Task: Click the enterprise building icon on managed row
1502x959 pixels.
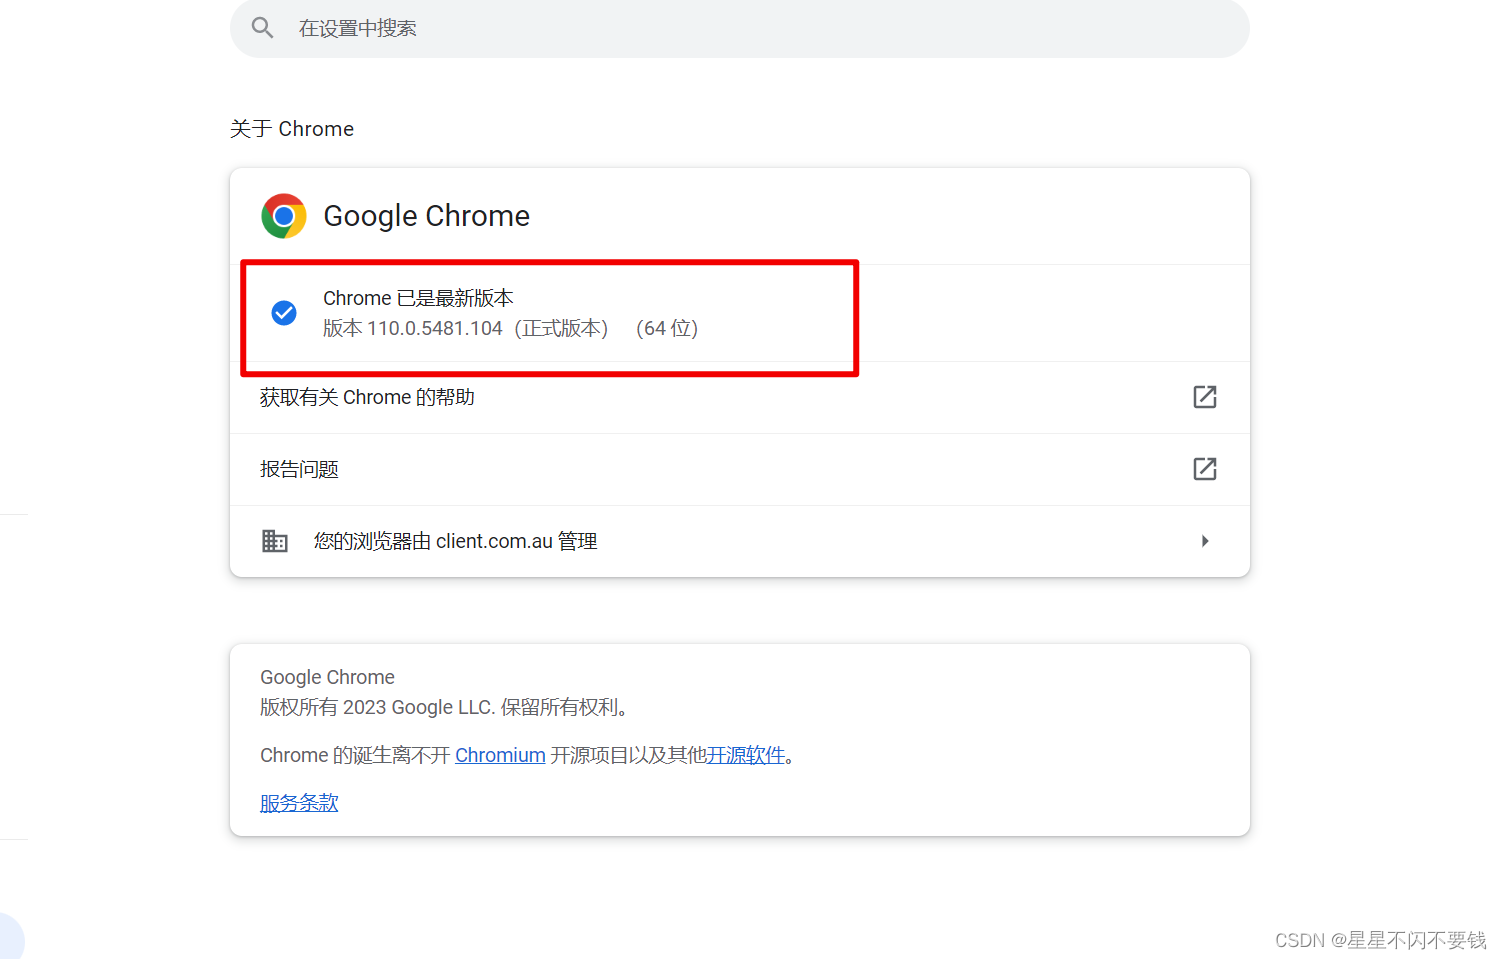Action: (x=274, y=540)
